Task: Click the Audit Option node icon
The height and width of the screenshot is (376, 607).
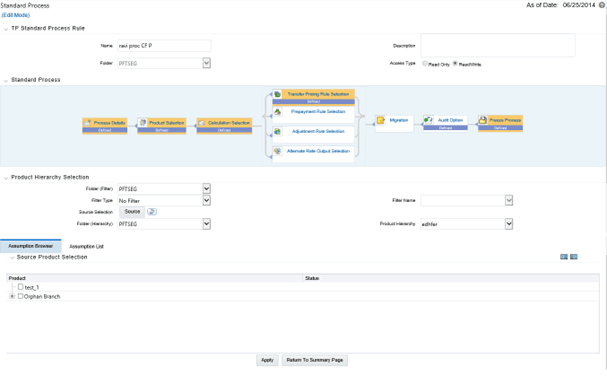Action: pyautogui.click(x=428, y=120)
